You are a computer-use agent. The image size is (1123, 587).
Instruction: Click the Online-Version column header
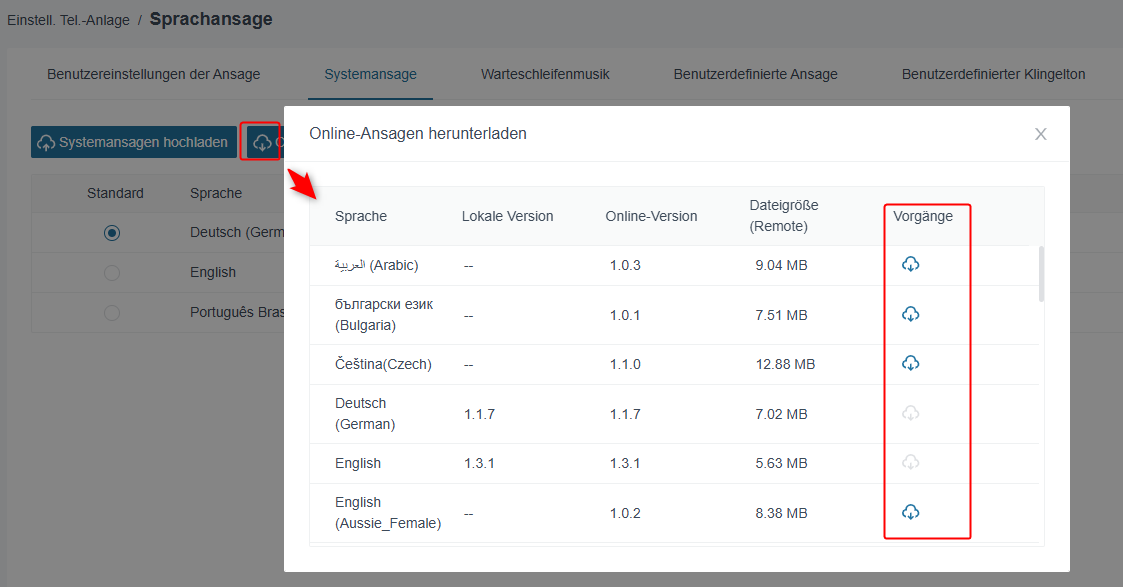[x=651, y=216]
